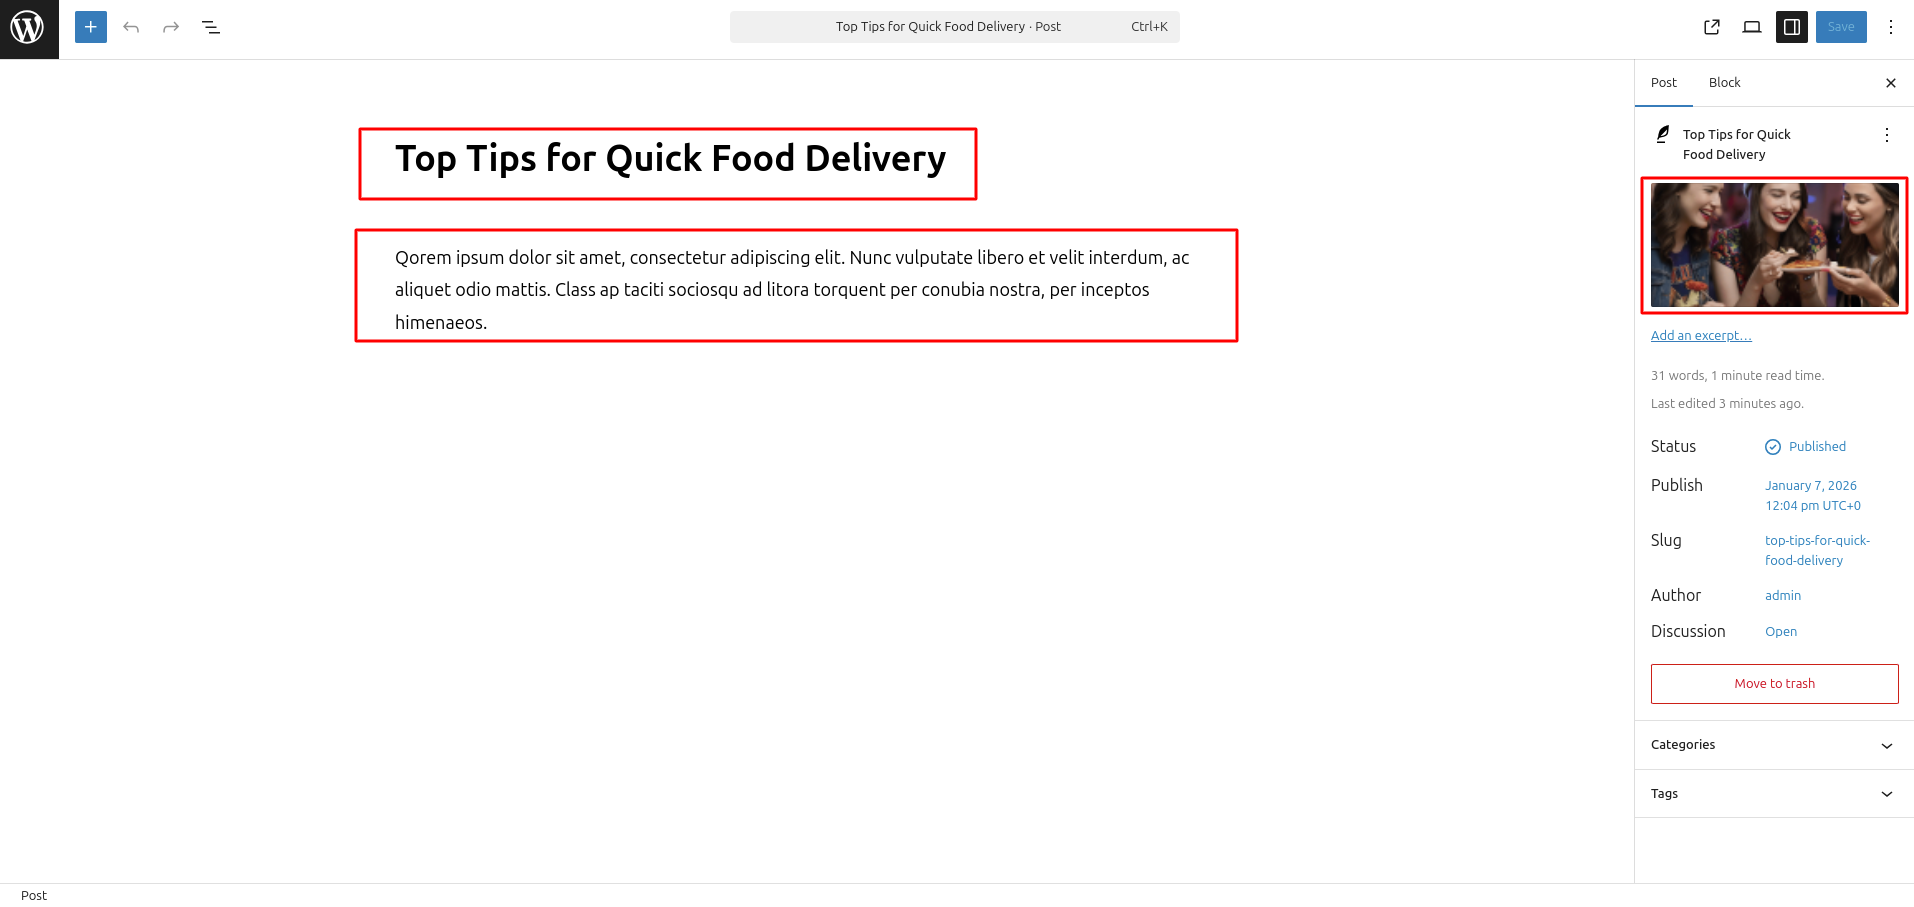The width and height of the screenshot is (1914, 907).
Task: Close the settings sidebar with X
Action: (1890, 83)
